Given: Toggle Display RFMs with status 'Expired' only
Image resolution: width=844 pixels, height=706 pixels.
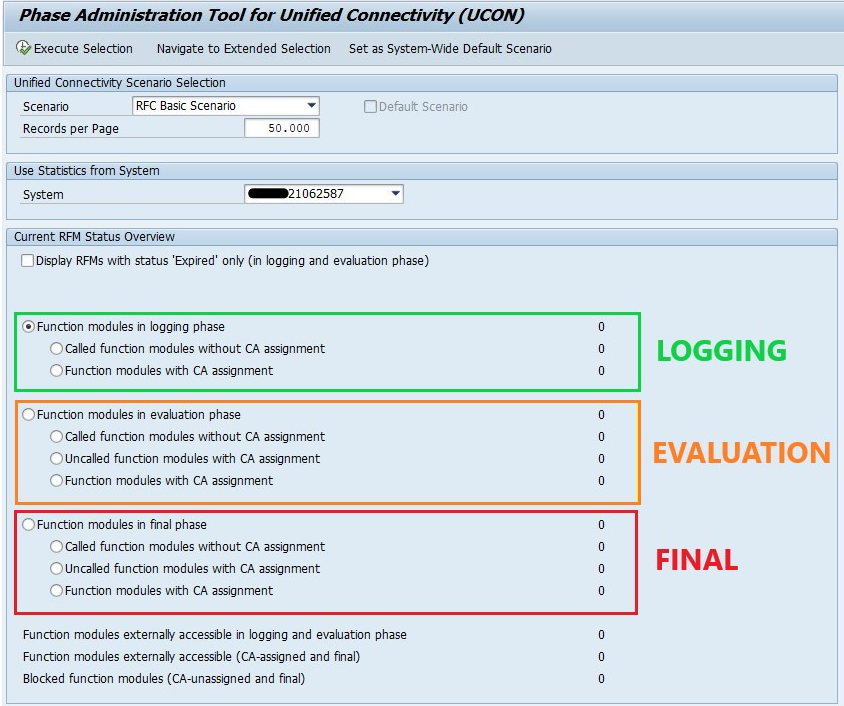Looking at the screenshot, I should tap(26, 261).
